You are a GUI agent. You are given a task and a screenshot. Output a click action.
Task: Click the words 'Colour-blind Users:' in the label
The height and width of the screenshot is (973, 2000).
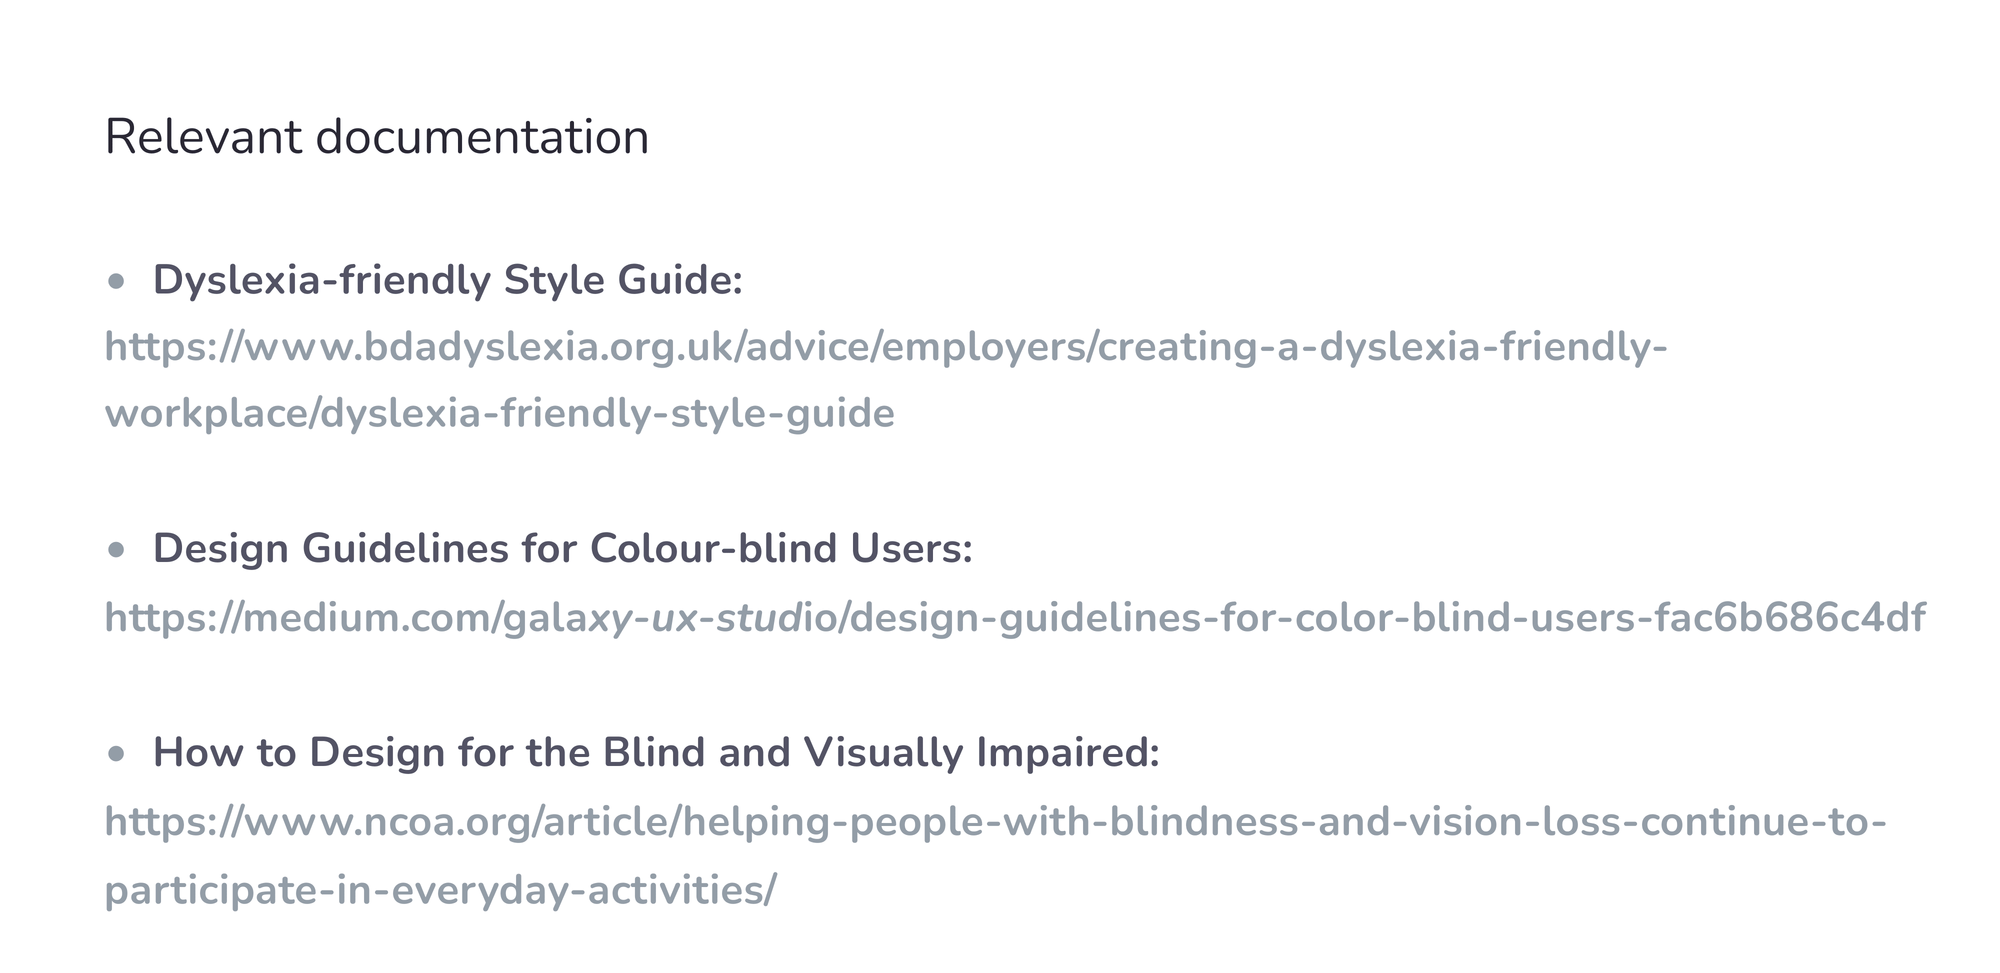781,548
